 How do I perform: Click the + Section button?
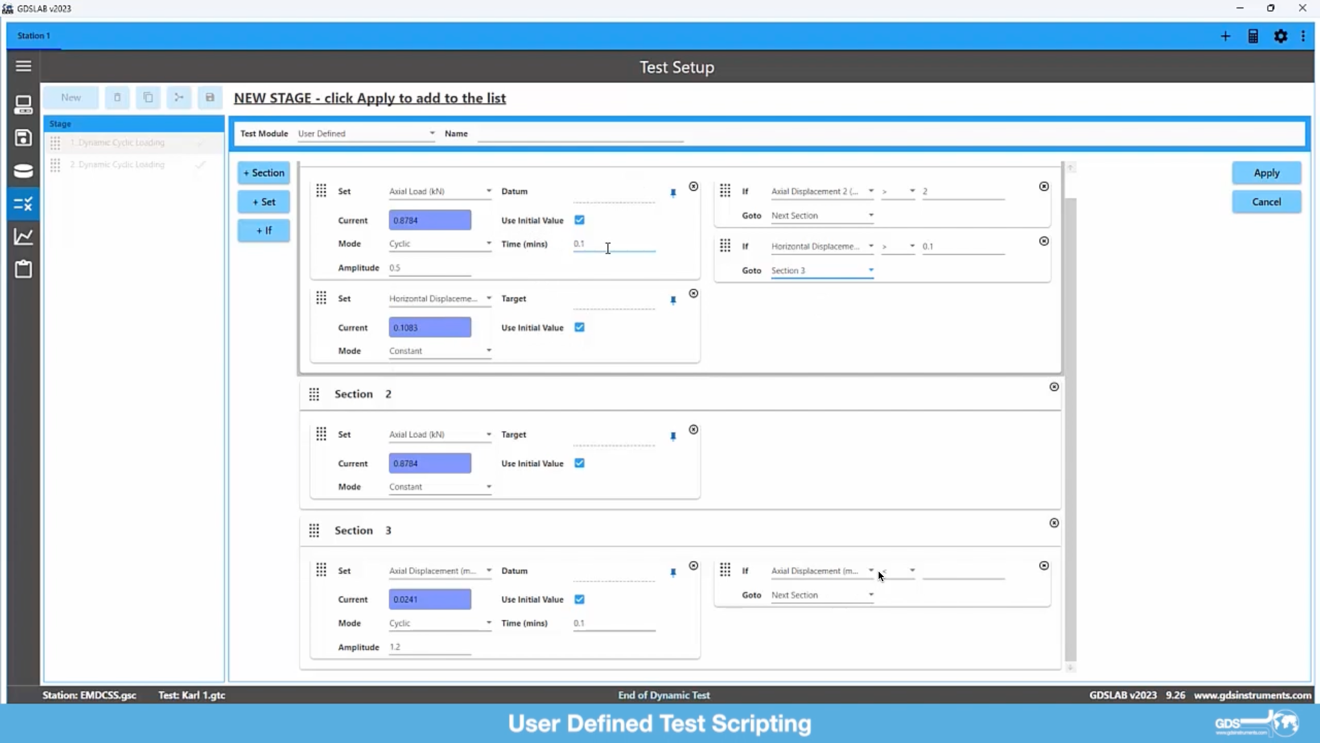[x=264, y=173]
